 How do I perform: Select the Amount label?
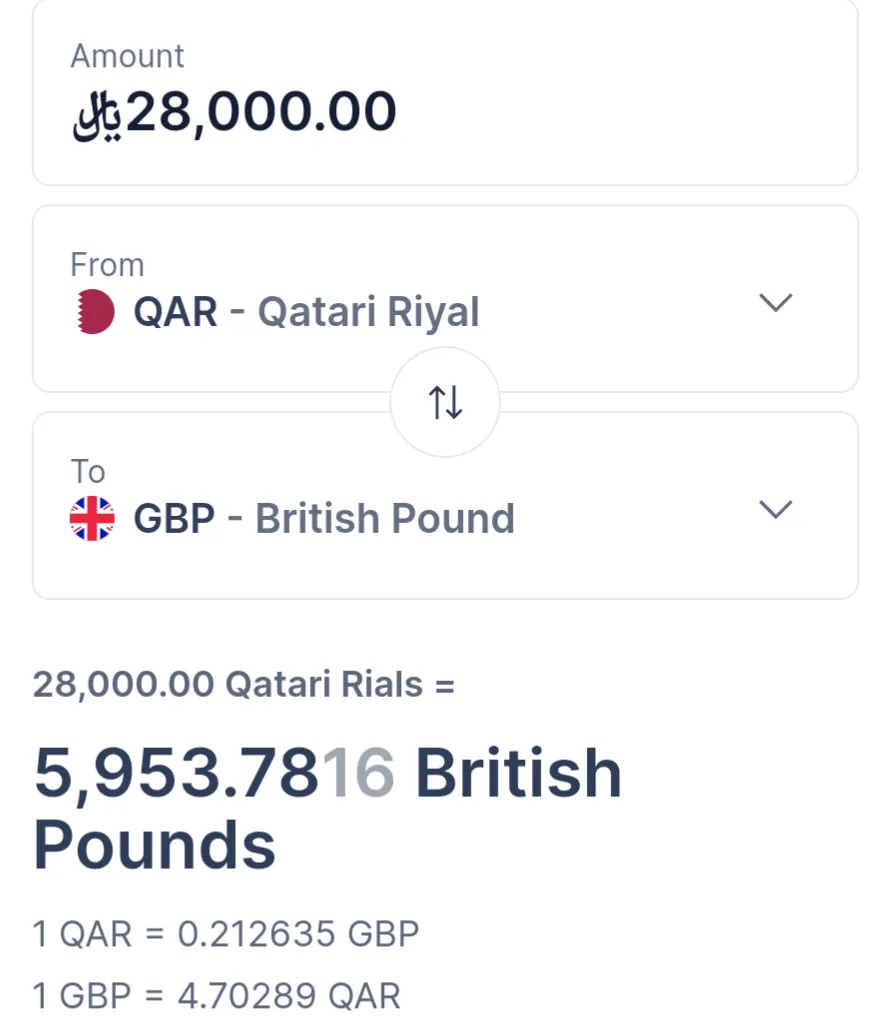127,56
